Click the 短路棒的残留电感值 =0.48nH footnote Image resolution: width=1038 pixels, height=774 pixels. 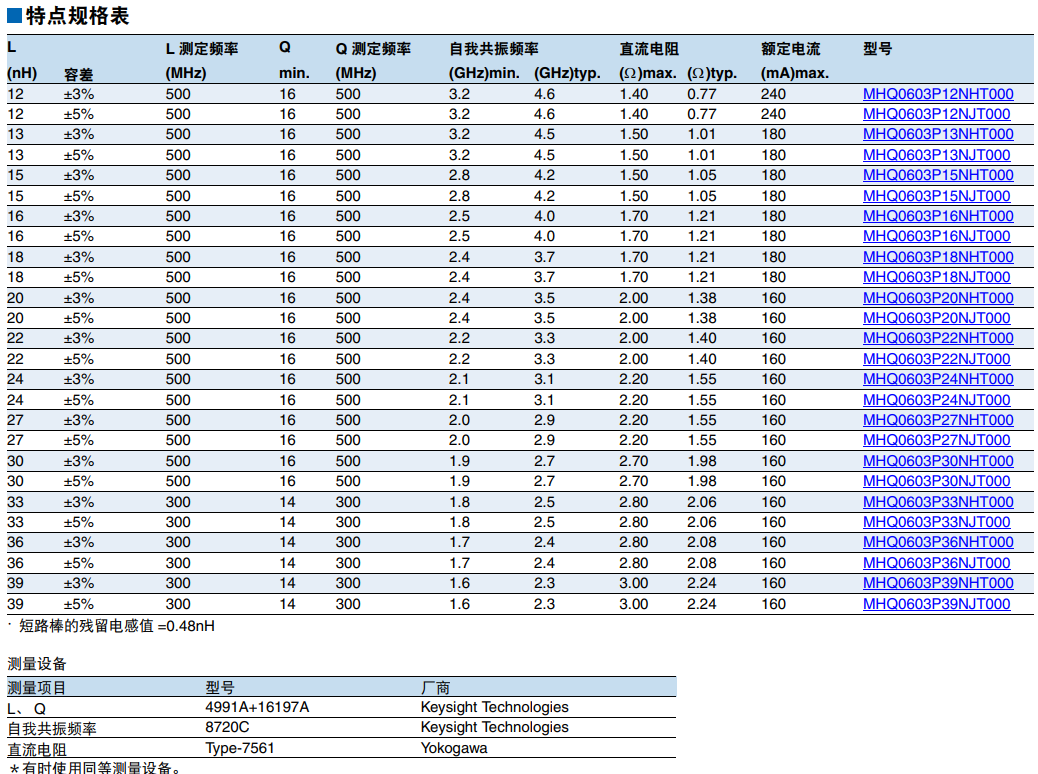coord(117,626)
